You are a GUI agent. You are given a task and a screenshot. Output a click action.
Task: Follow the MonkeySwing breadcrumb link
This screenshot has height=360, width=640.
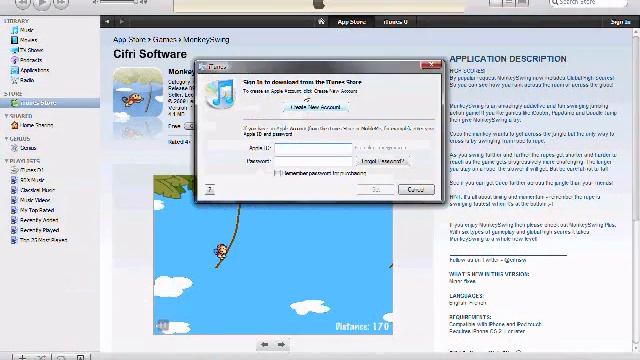(206, 40)
